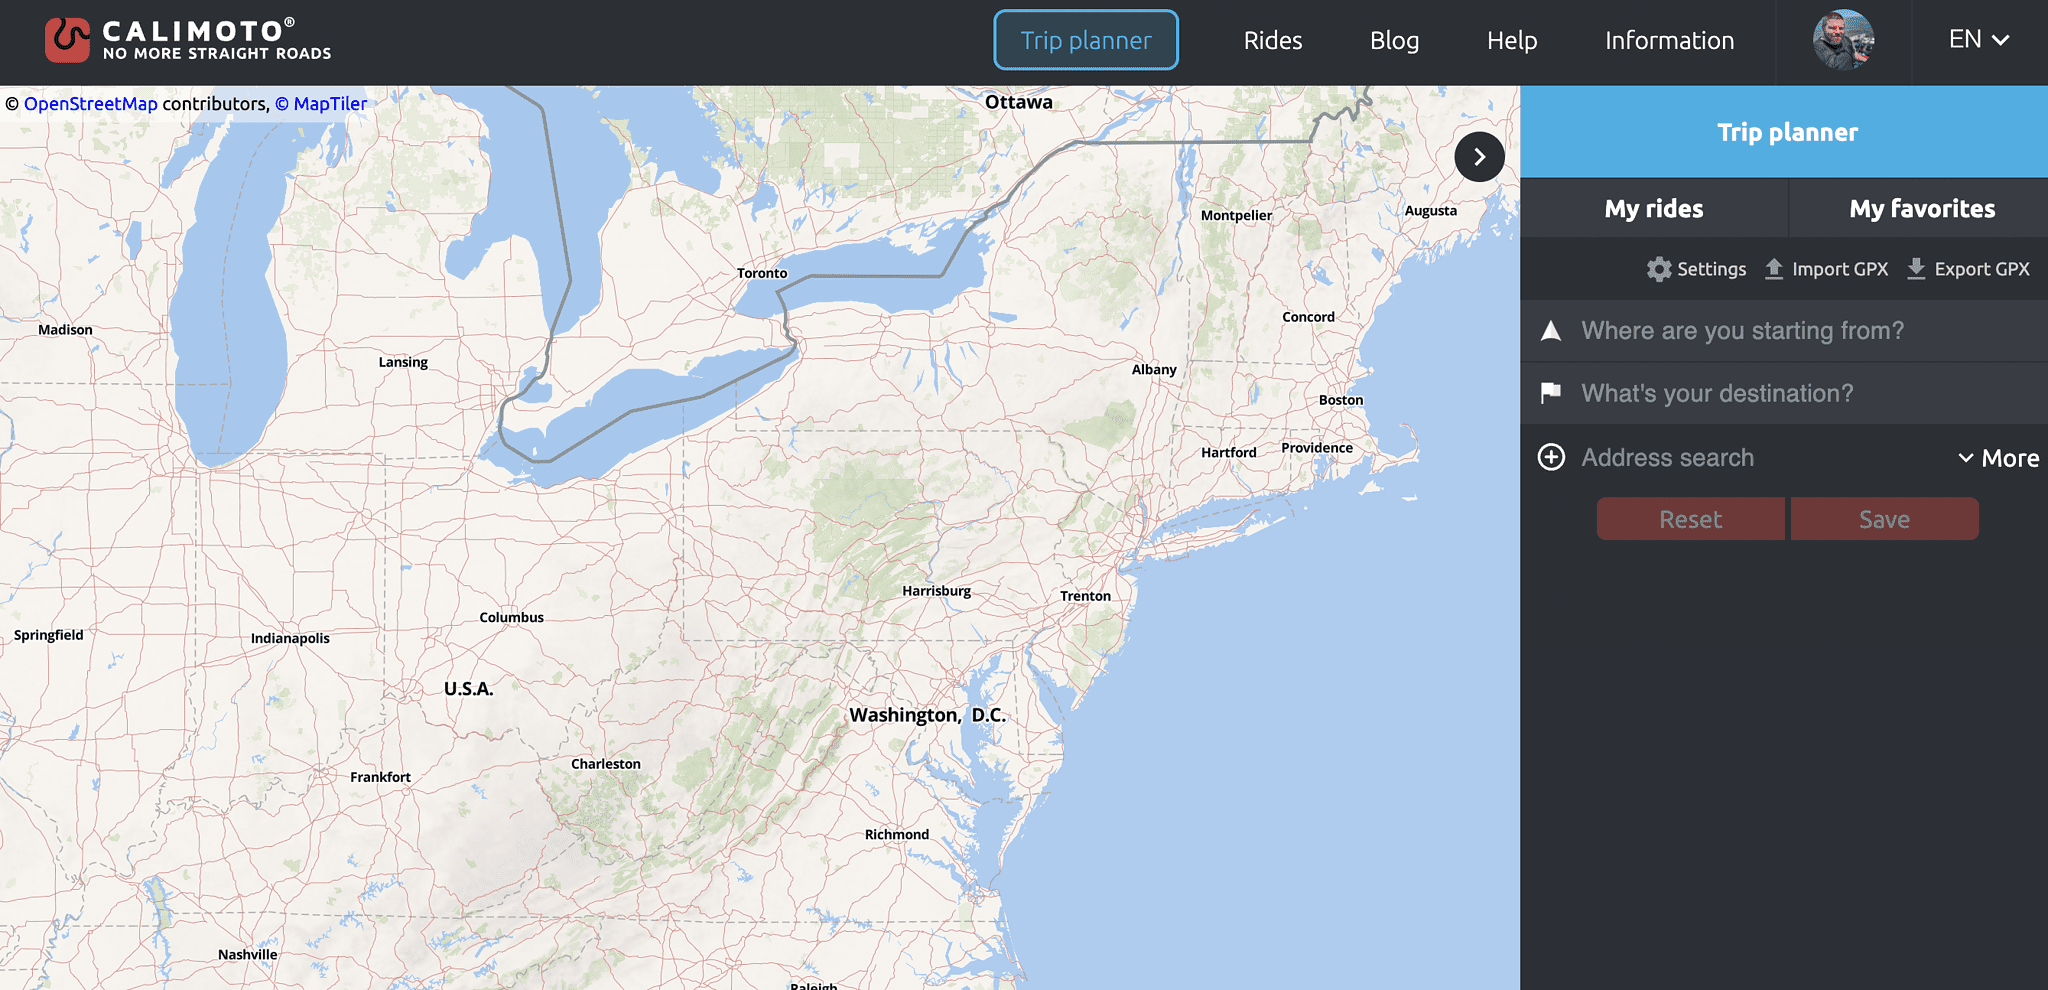2048x990 pixels.
Task: Select the starting point triangle icon
Action: click(x=1551, y=330)
